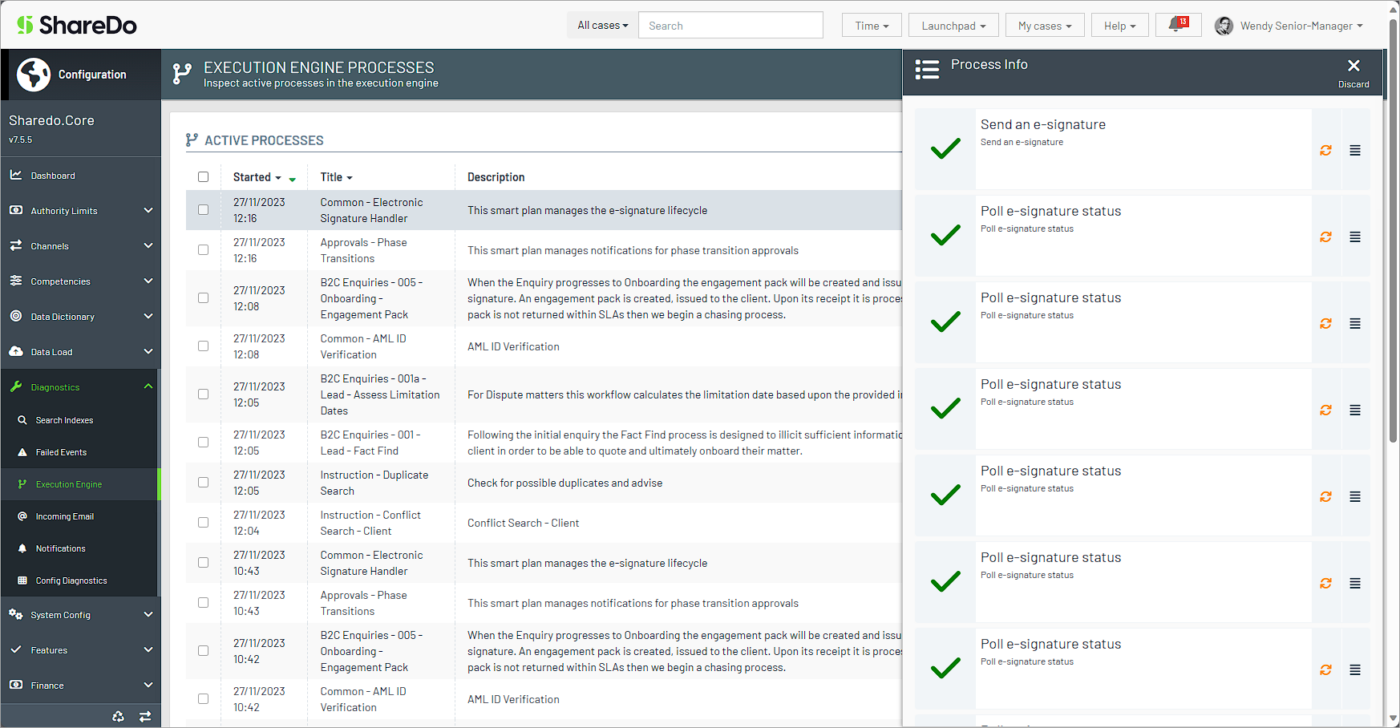Open Search Indexes via its magnifier icon
The image size is (1400, 728).
pos(23,420)
